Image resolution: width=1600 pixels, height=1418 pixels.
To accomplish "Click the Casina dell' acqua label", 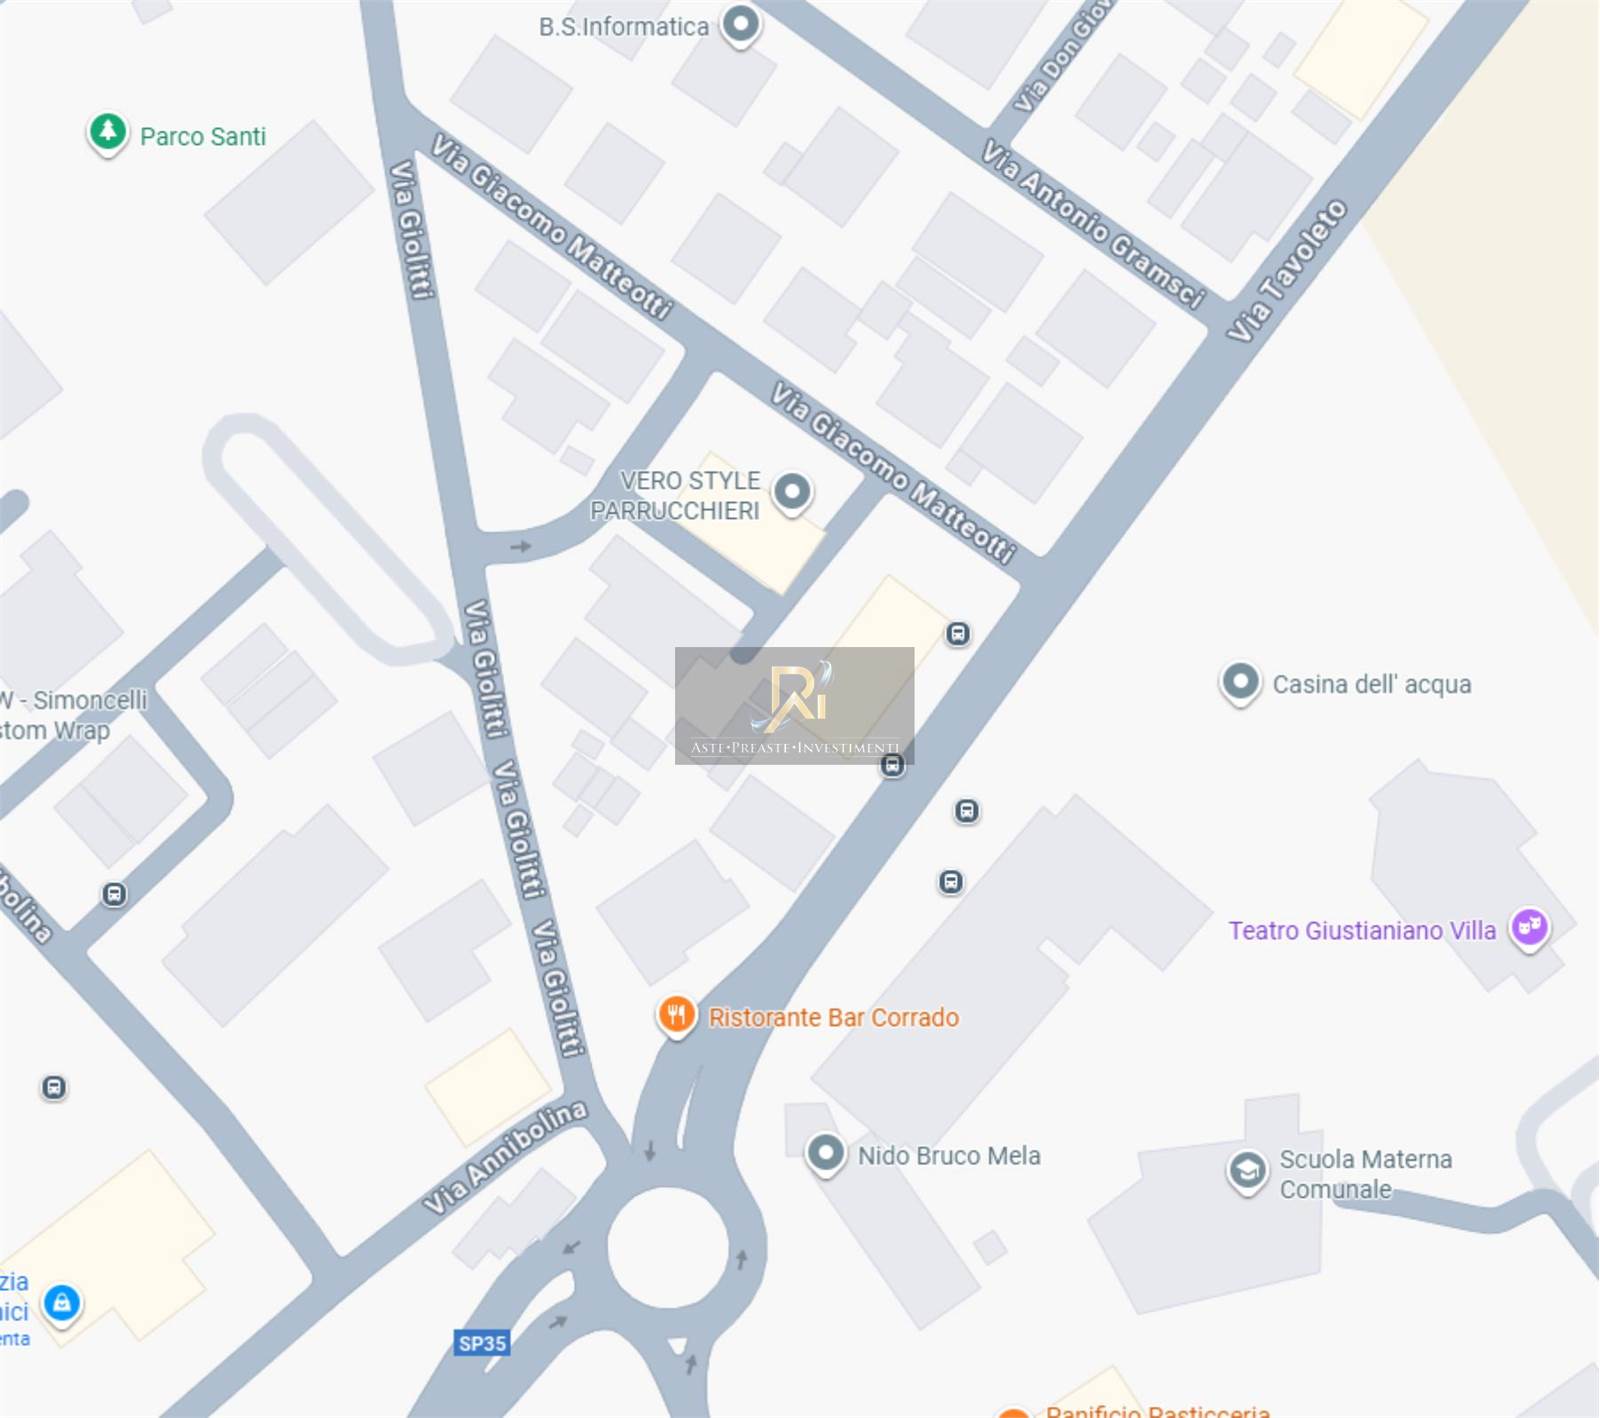I will 1372,684.
